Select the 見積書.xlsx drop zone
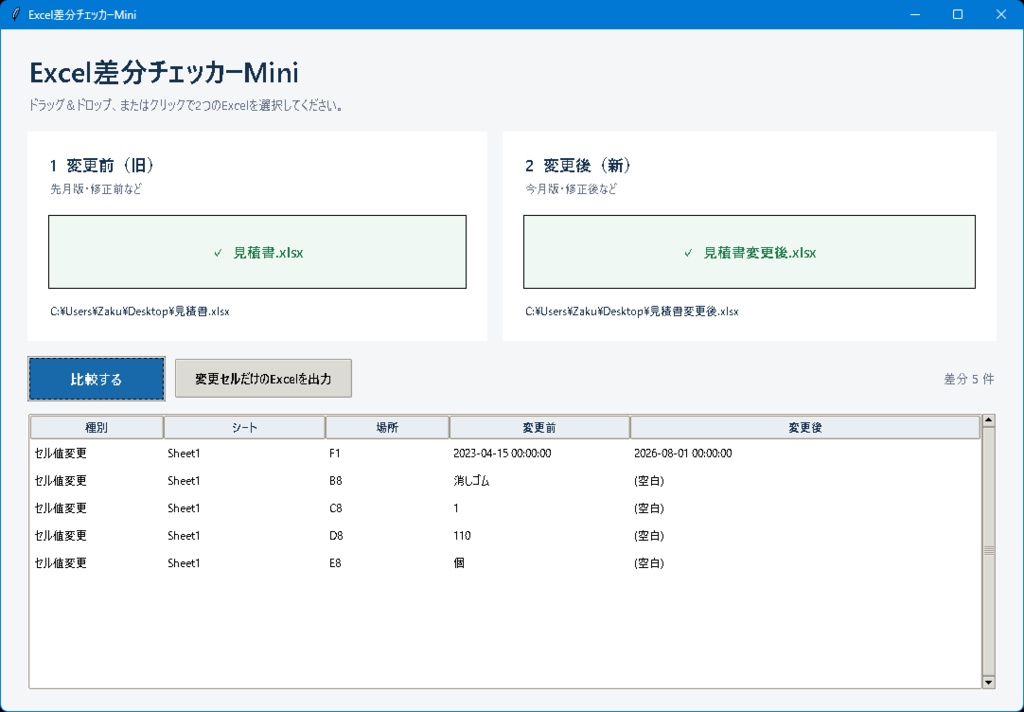Screen dimensions: 1024x712 click(257, 252)
